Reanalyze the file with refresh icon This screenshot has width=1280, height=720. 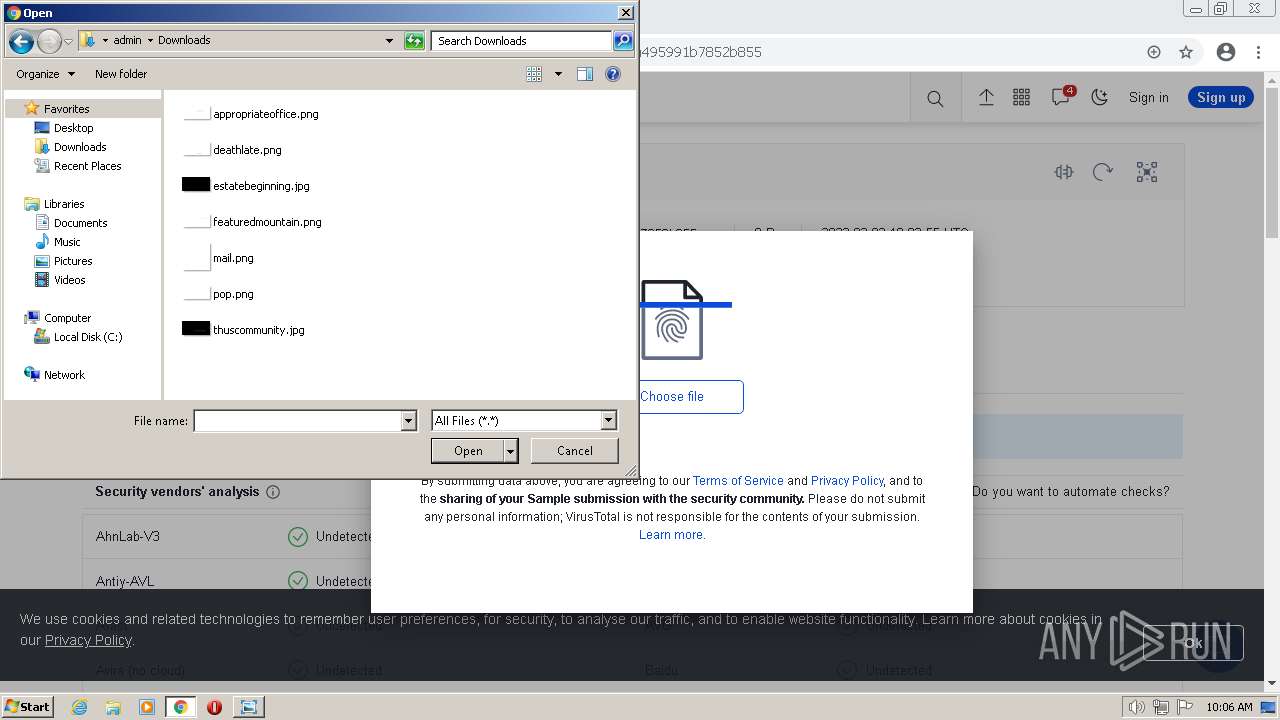(x=1103, y=172)
